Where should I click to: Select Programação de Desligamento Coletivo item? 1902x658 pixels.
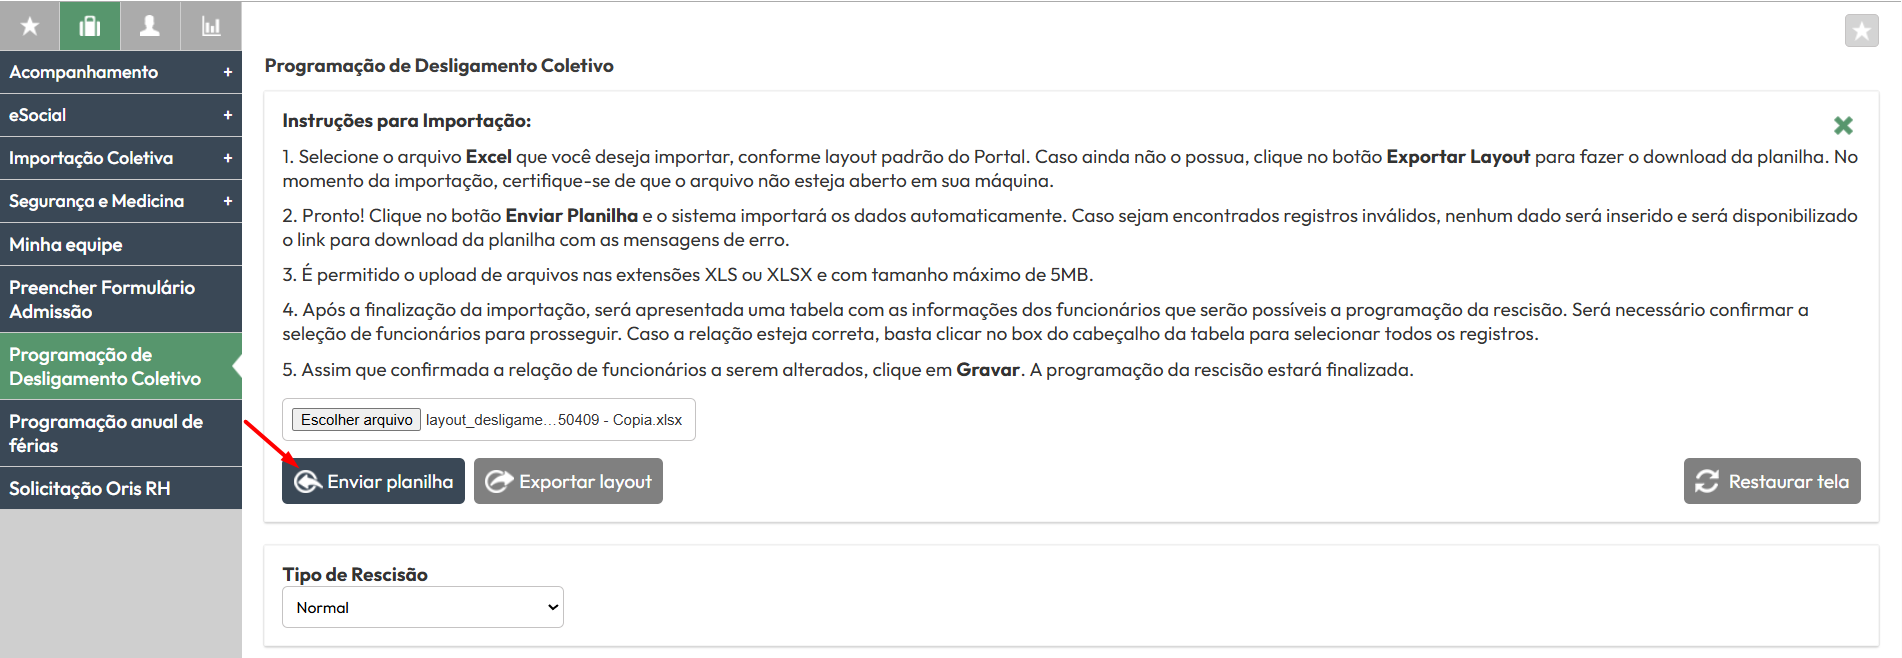click(121, 366)
